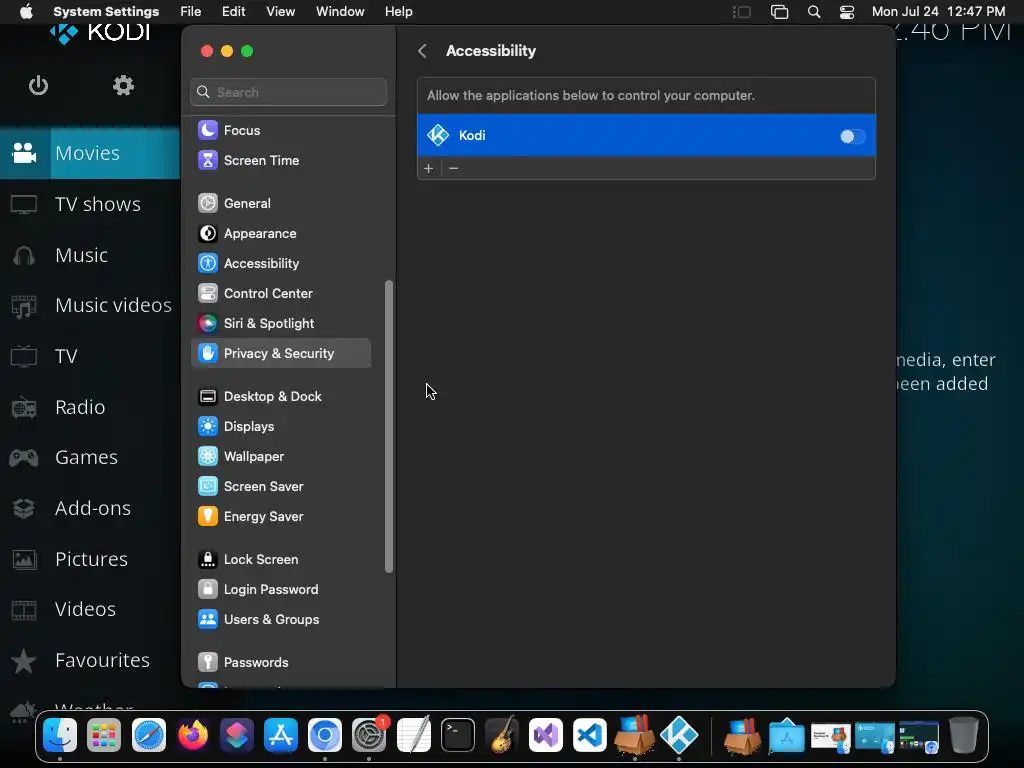Open the Help menu
Viewport: 1024px width, 768px height.
(398, 12)
